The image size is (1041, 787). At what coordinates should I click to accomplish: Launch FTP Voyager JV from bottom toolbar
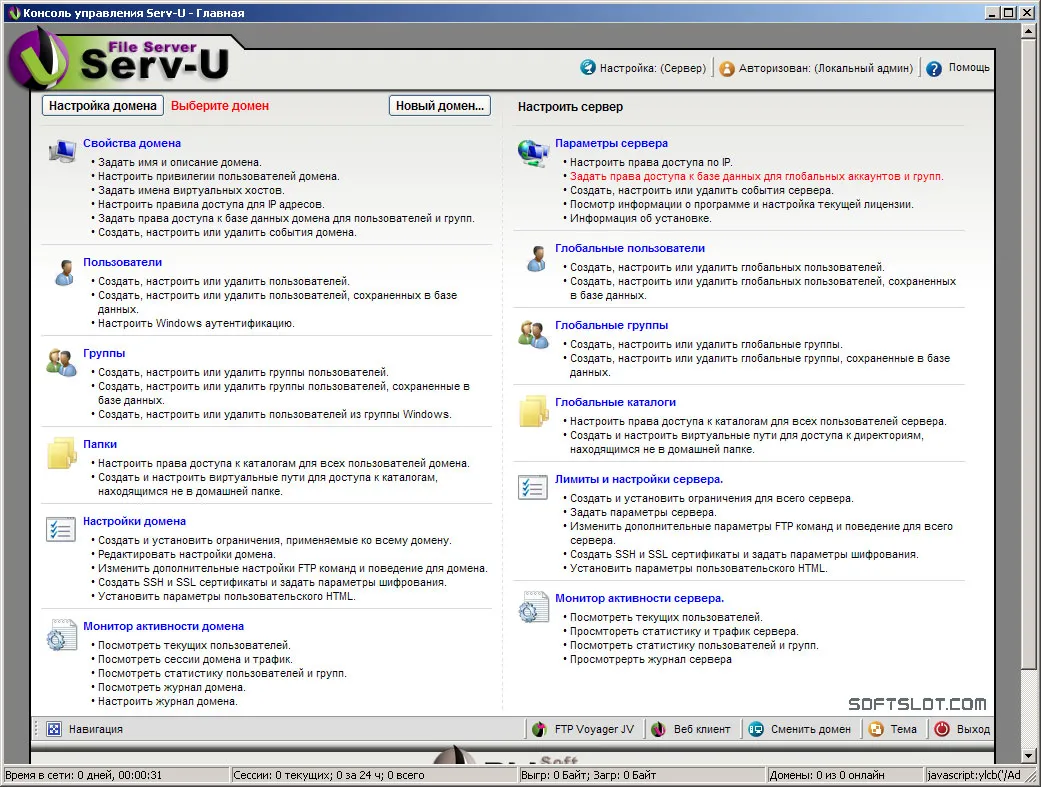coord(584,729)
